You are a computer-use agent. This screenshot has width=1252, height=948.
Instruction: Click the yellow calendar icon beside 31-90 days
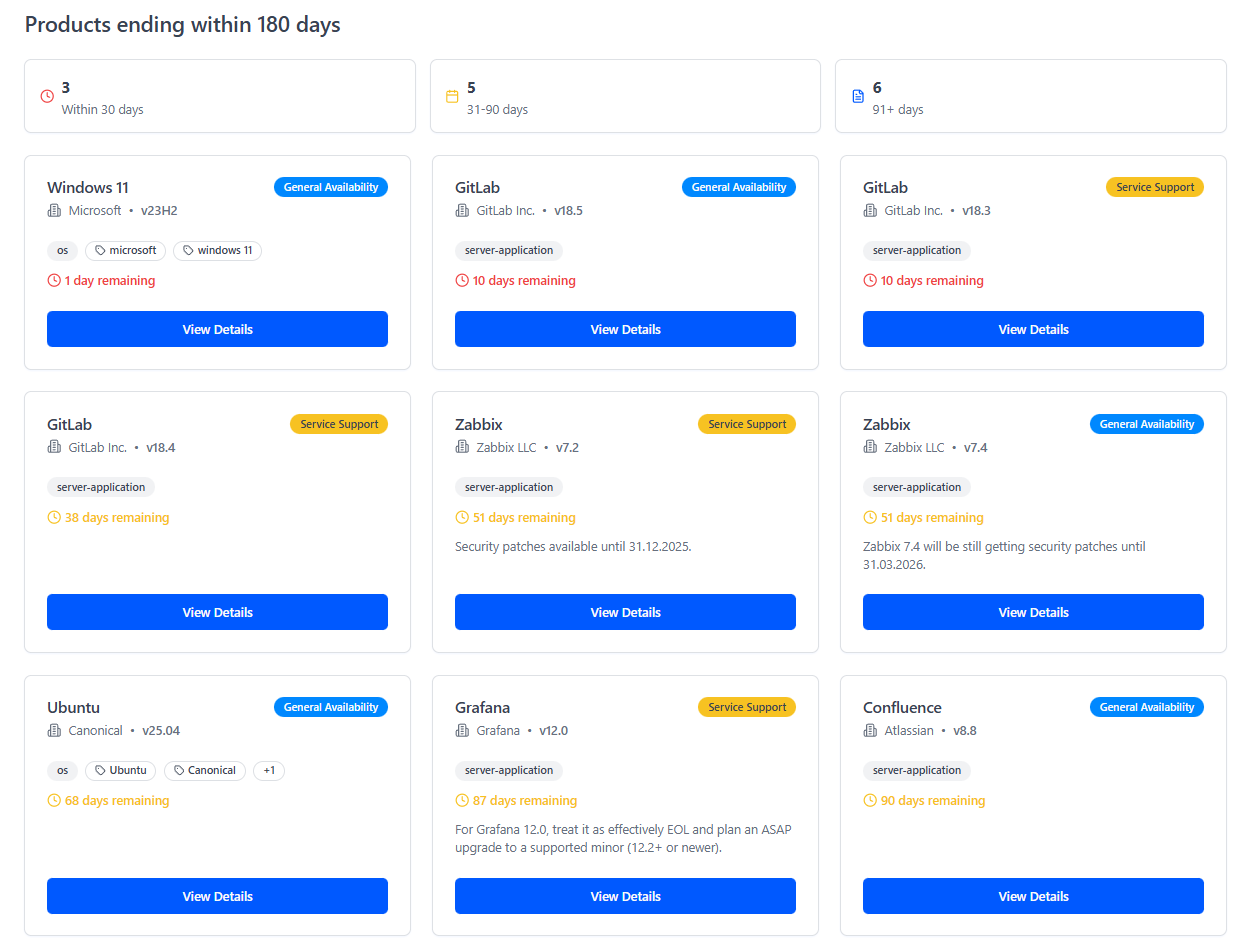(454, 95)
